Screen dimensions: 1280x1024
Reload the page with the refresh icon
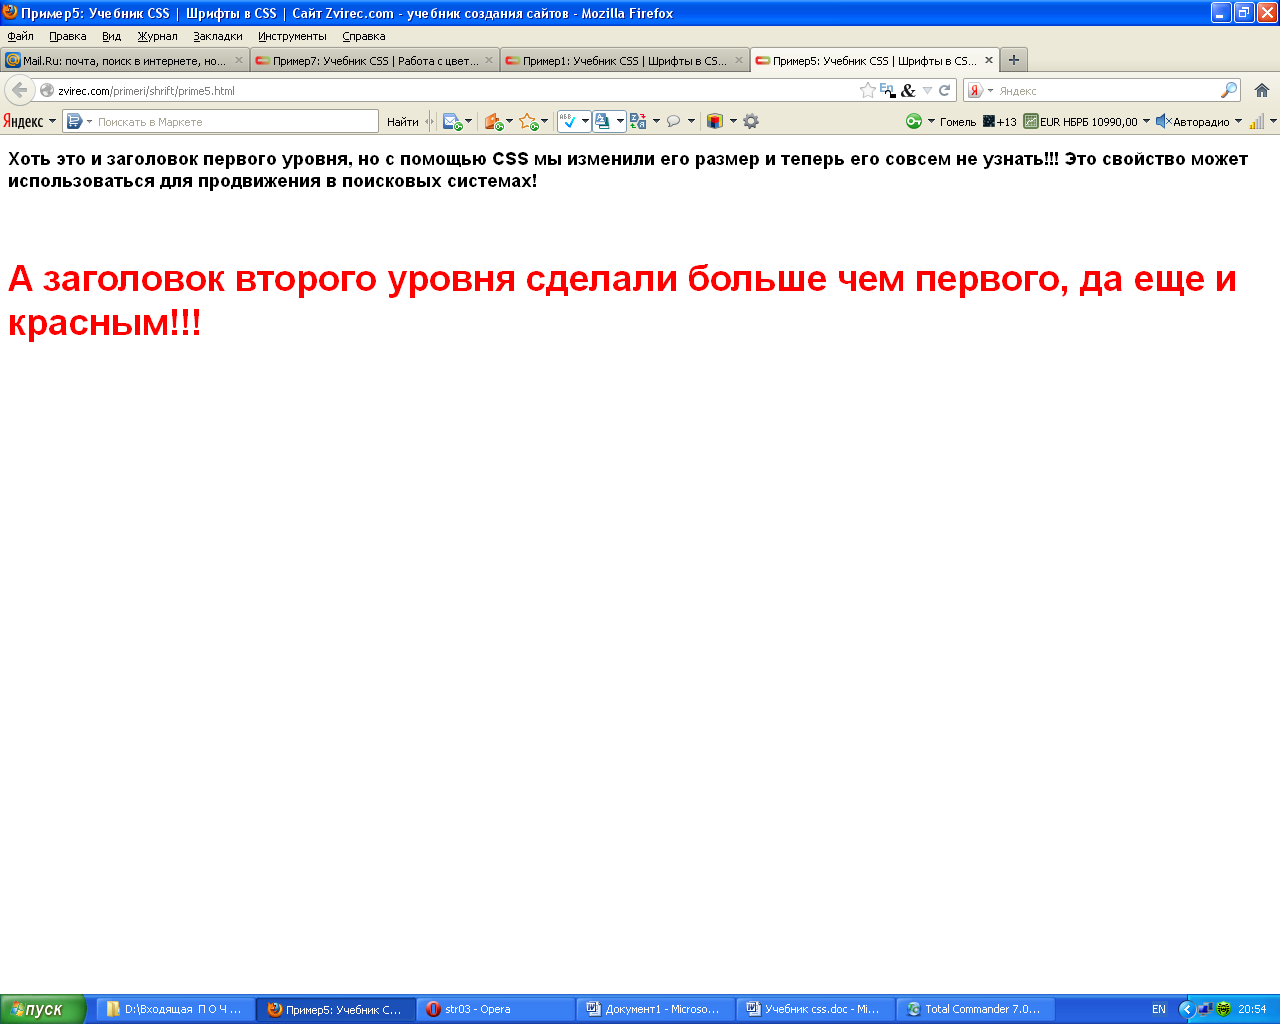click(x=944, y=90)
